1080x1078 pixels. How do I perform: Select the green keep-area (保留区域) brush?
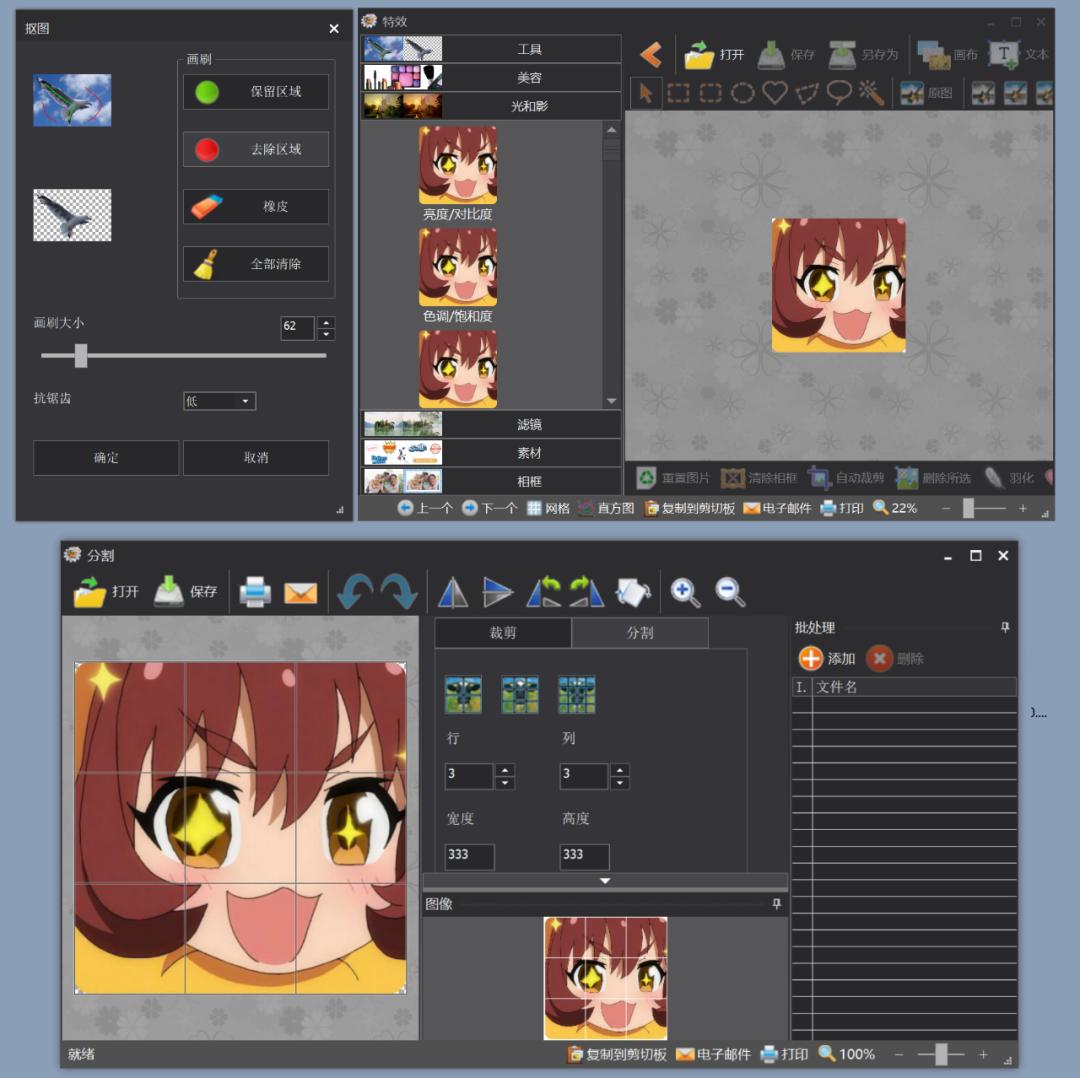click(x=256, y=92)
